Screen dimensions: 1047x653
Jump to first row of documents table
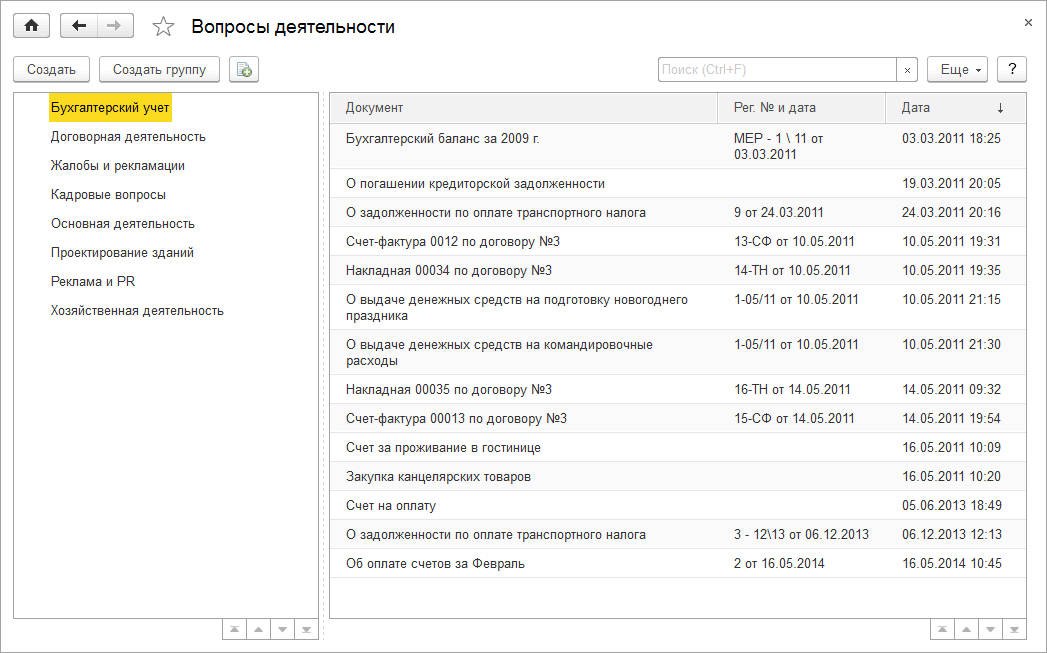point(942,630)
